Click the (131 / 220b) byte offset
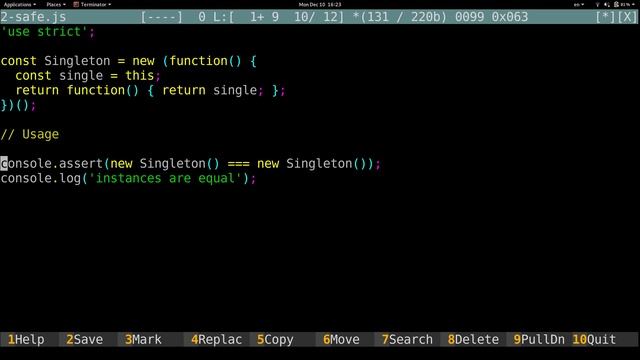 pyautogui.click(x=404, y=17)
